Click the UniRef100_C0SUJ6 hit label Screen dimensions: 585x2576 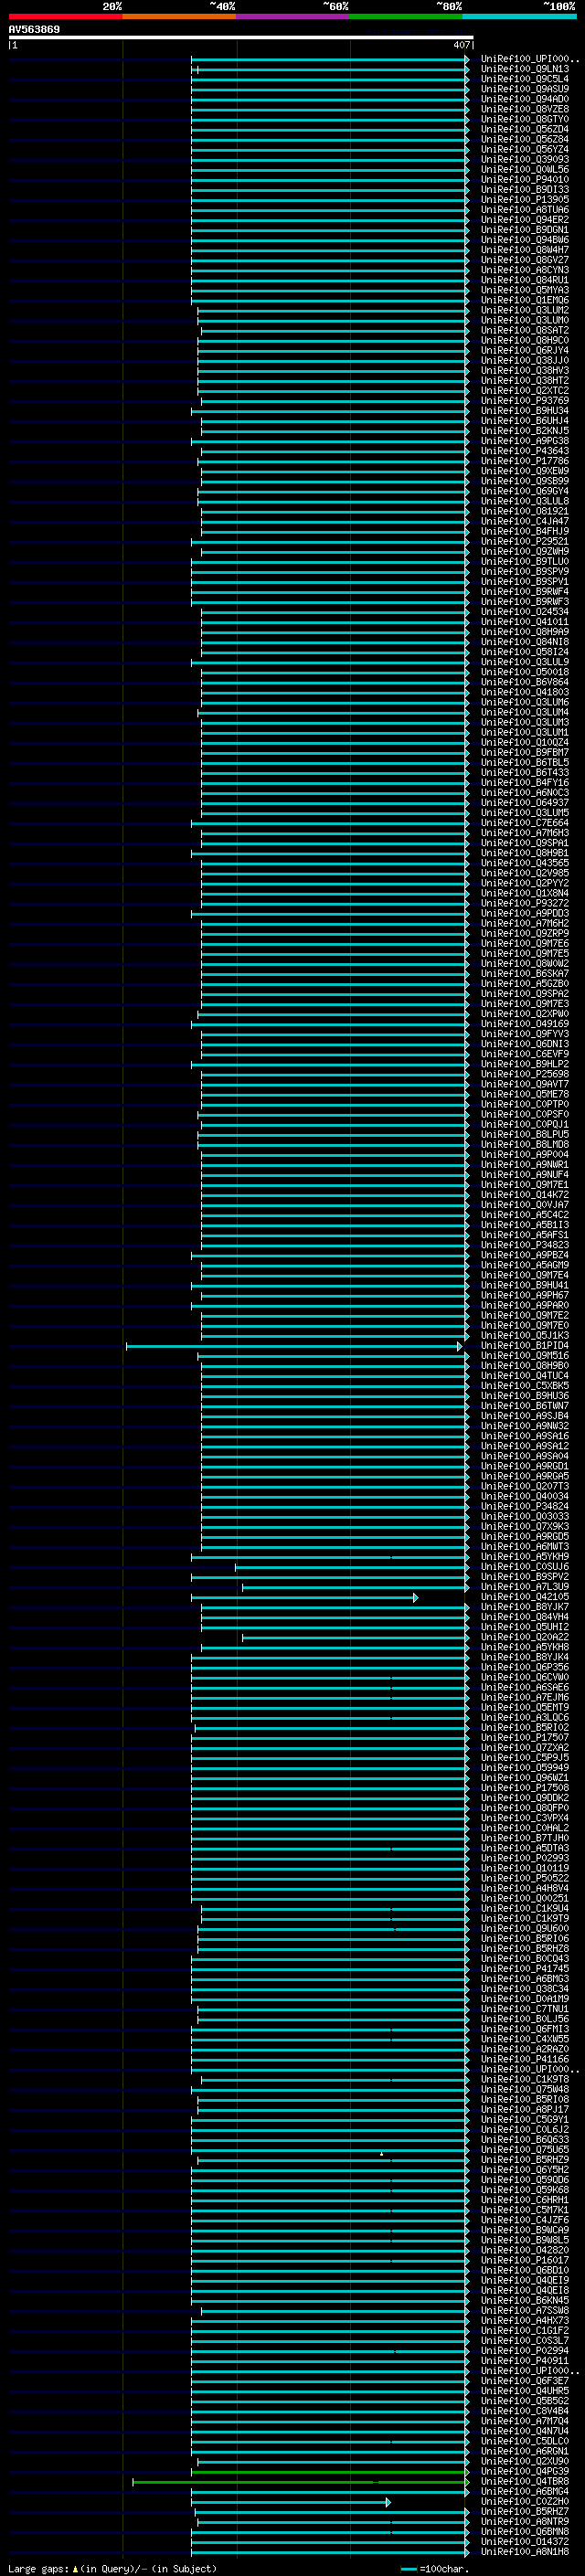[525, 1567]
